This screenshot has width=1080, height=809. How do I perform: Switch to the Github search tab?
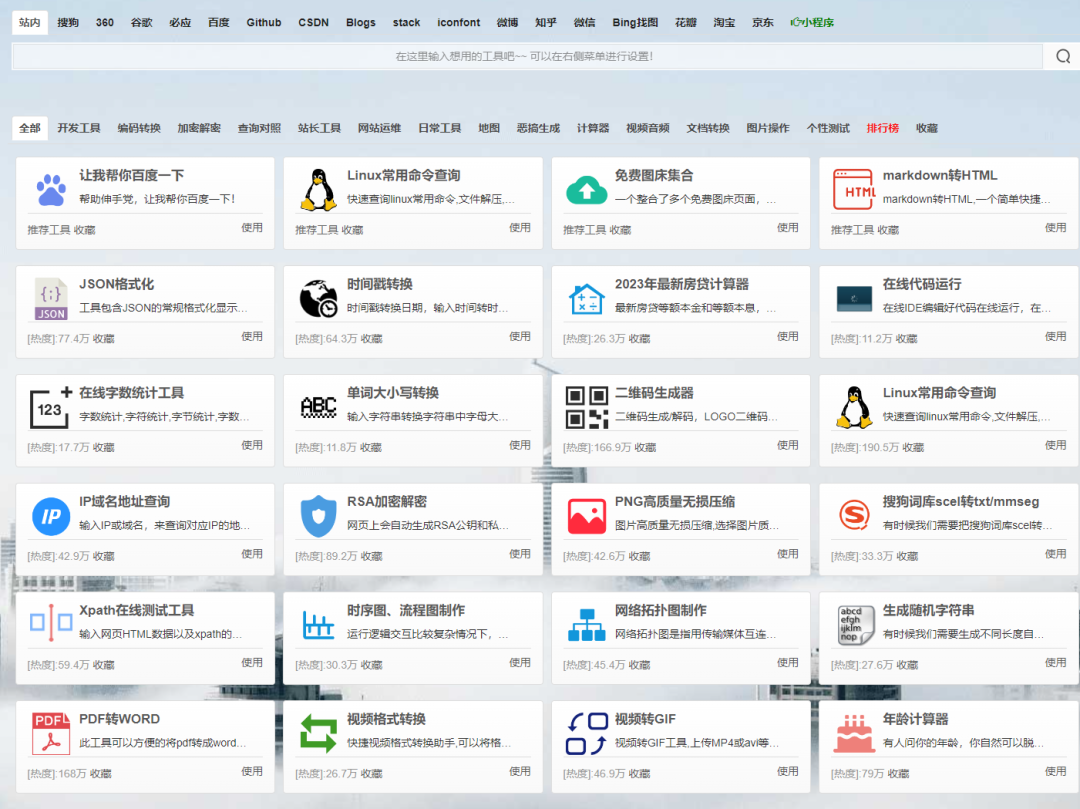click(x=264, y=22)
